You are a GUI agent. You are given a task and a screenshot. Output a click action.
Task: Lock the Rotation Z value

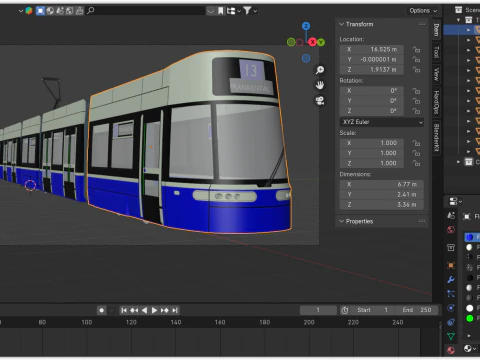(416, 111)
